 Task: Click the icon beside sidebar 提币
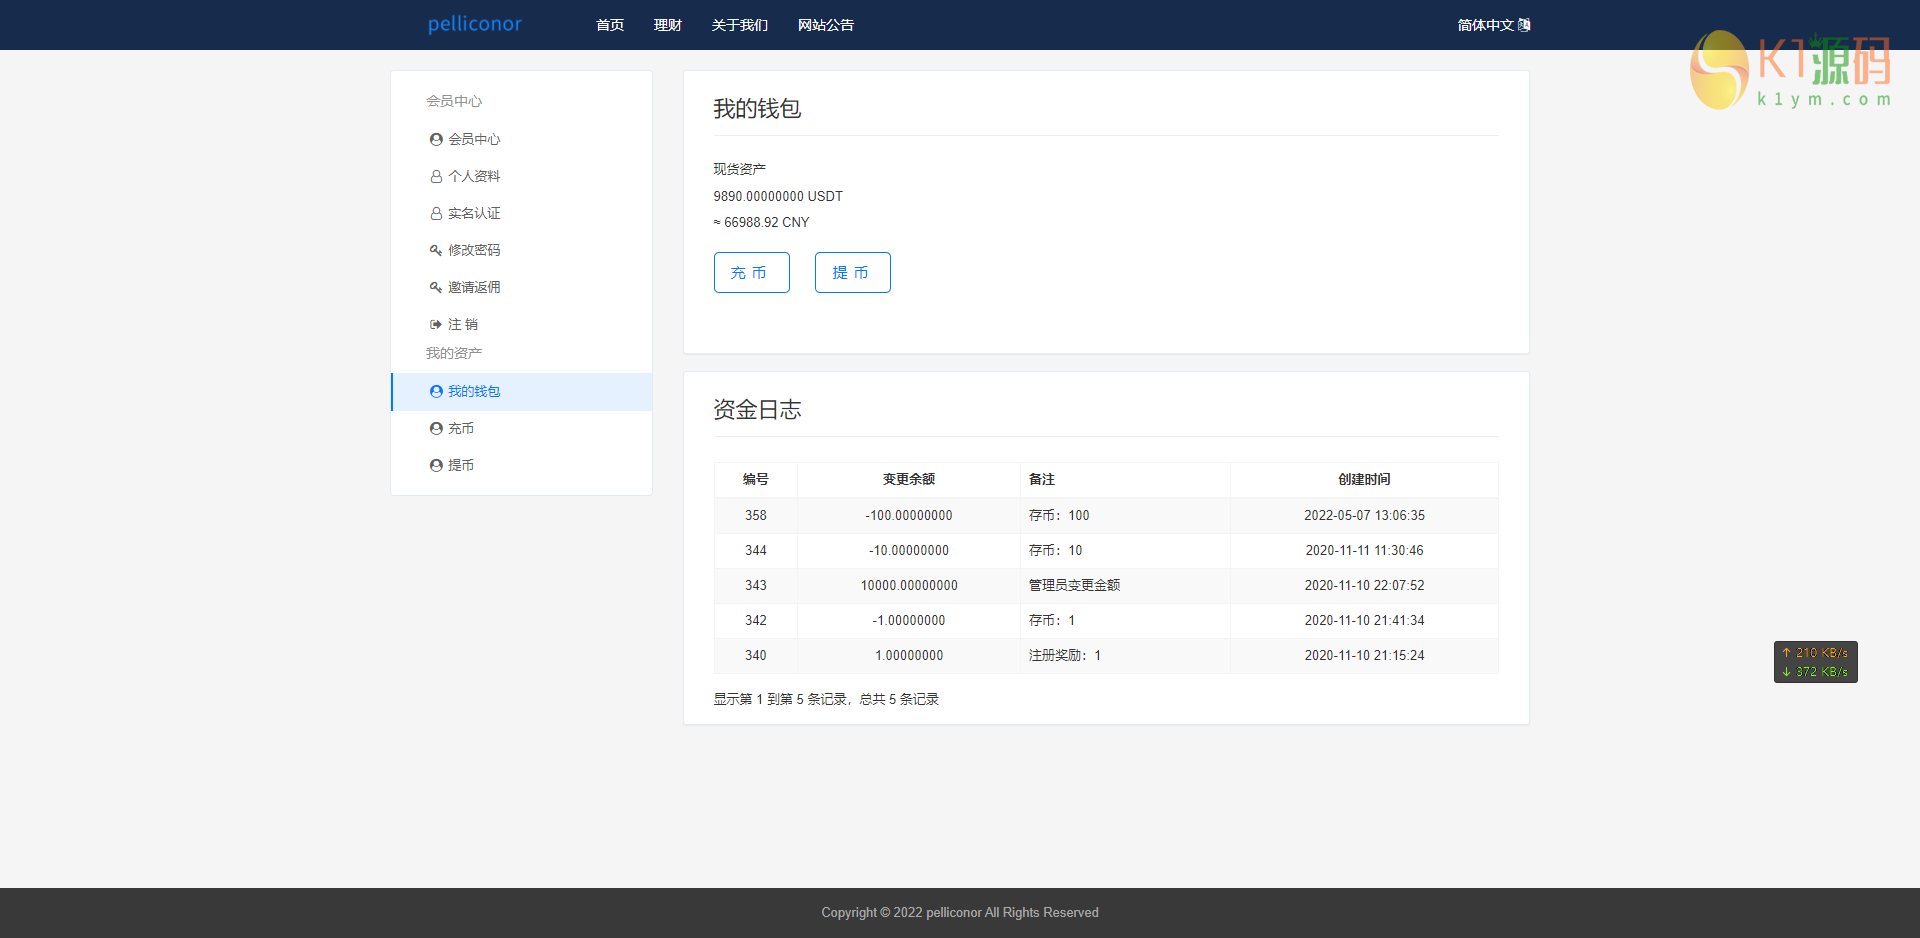436,466
